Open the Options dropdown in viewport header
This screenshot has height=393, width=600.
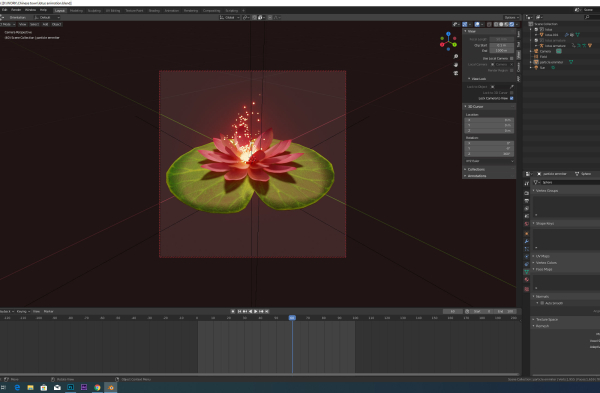pyautogui.click(x=511, y=17)
